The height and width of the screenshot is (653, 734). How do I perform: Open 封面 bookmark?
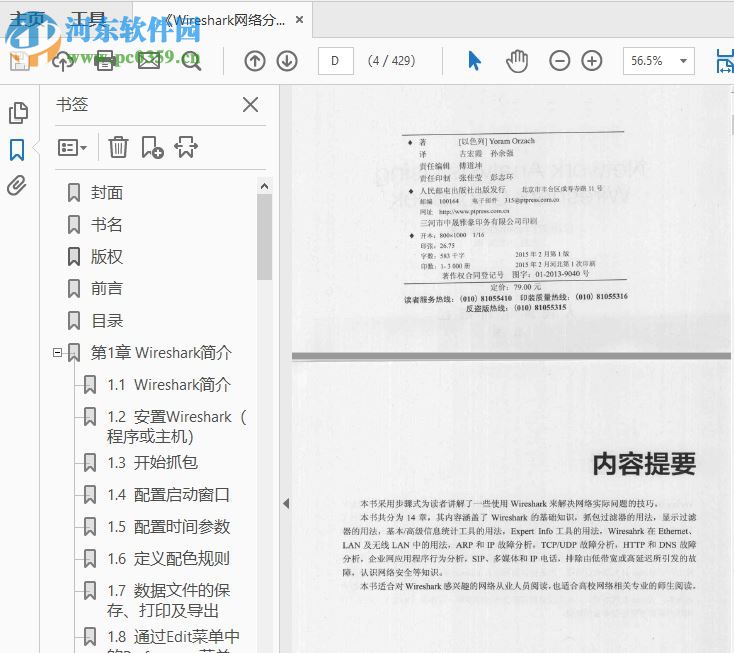tap(107, 192)
